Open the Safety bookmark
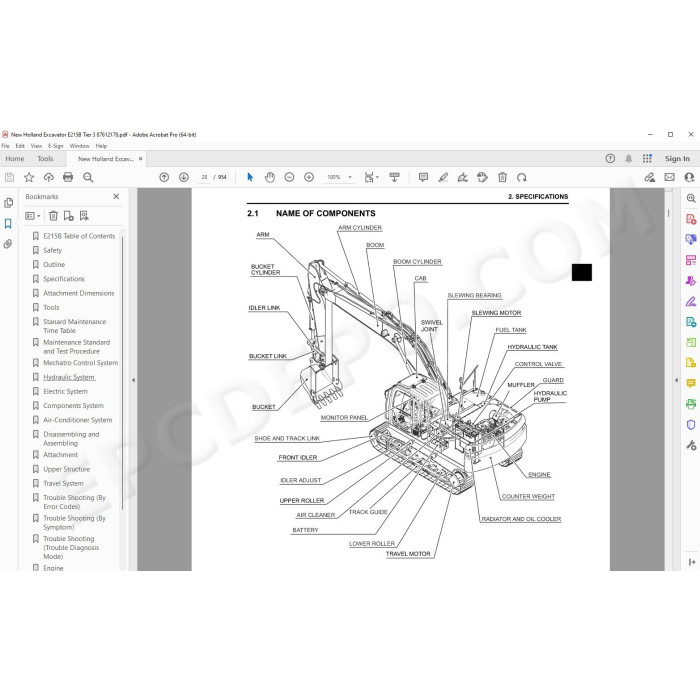 [x=53, y=250]
